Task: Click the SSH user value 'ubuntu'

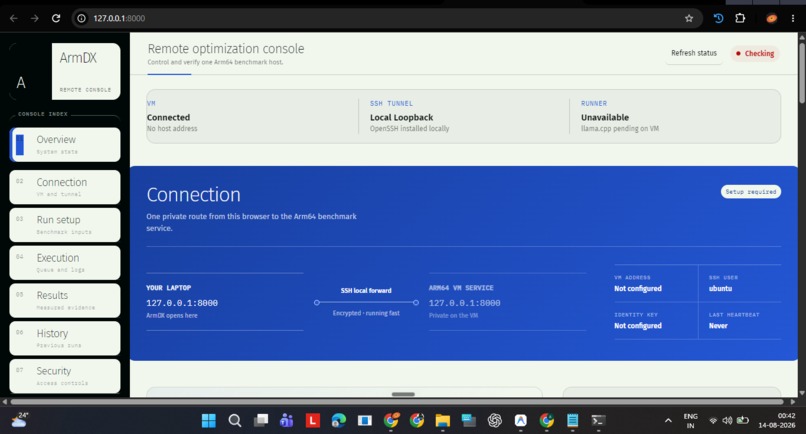Action: tap(720, 288)
